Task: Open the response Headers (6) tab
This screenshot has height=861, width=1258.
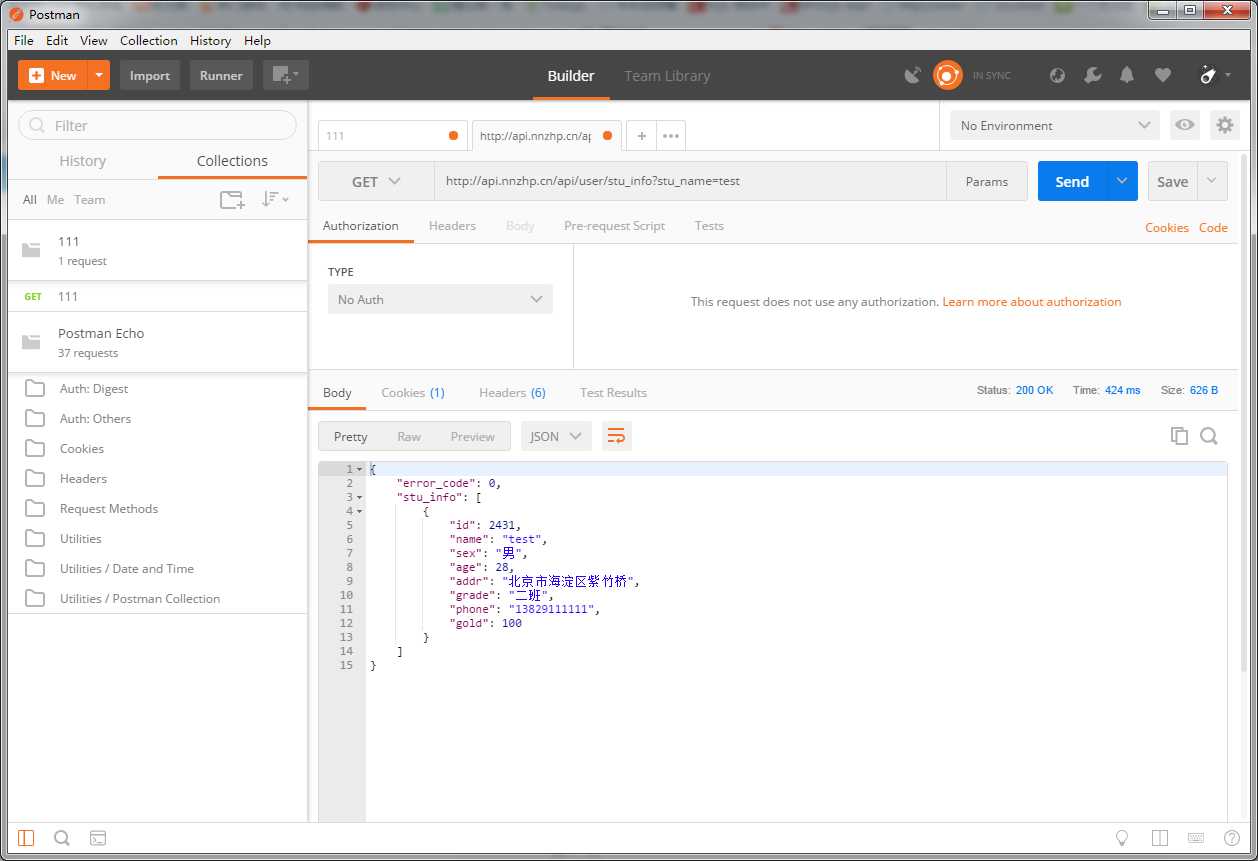Action: [x=512, y=392]
